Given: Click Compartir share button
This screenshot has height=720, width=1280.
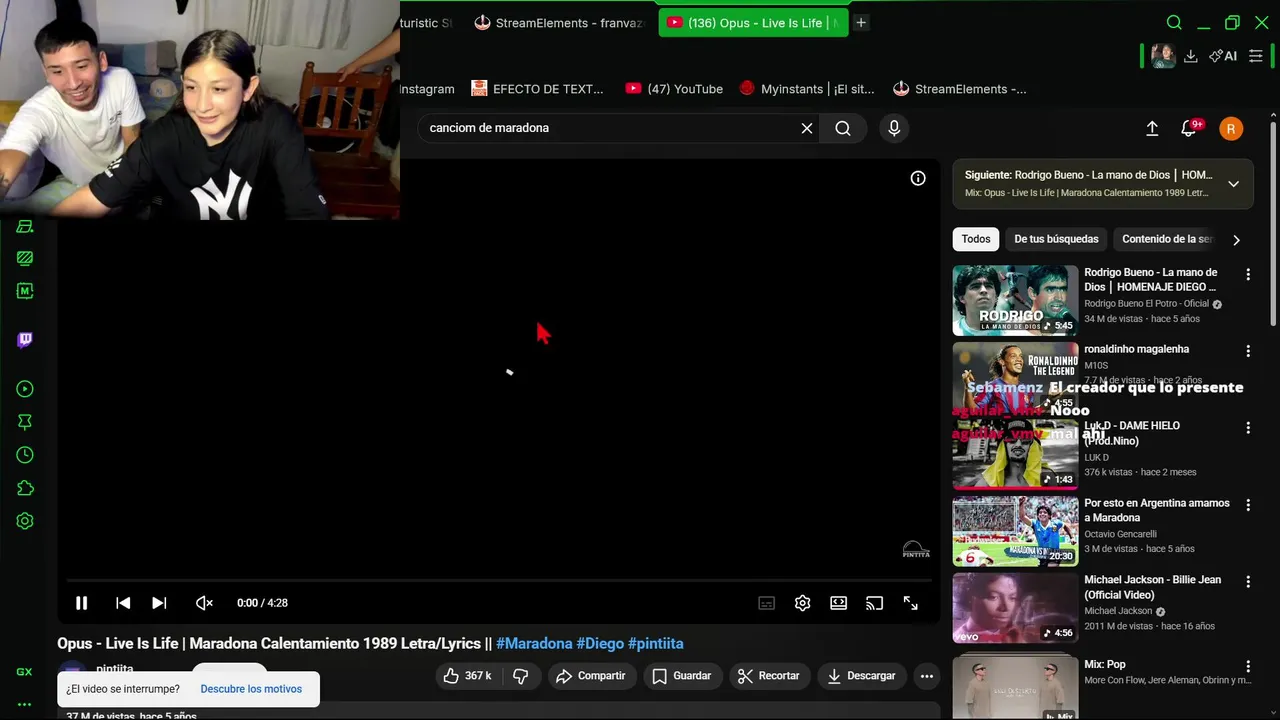Looking at the screenshot, I should 591,676.
